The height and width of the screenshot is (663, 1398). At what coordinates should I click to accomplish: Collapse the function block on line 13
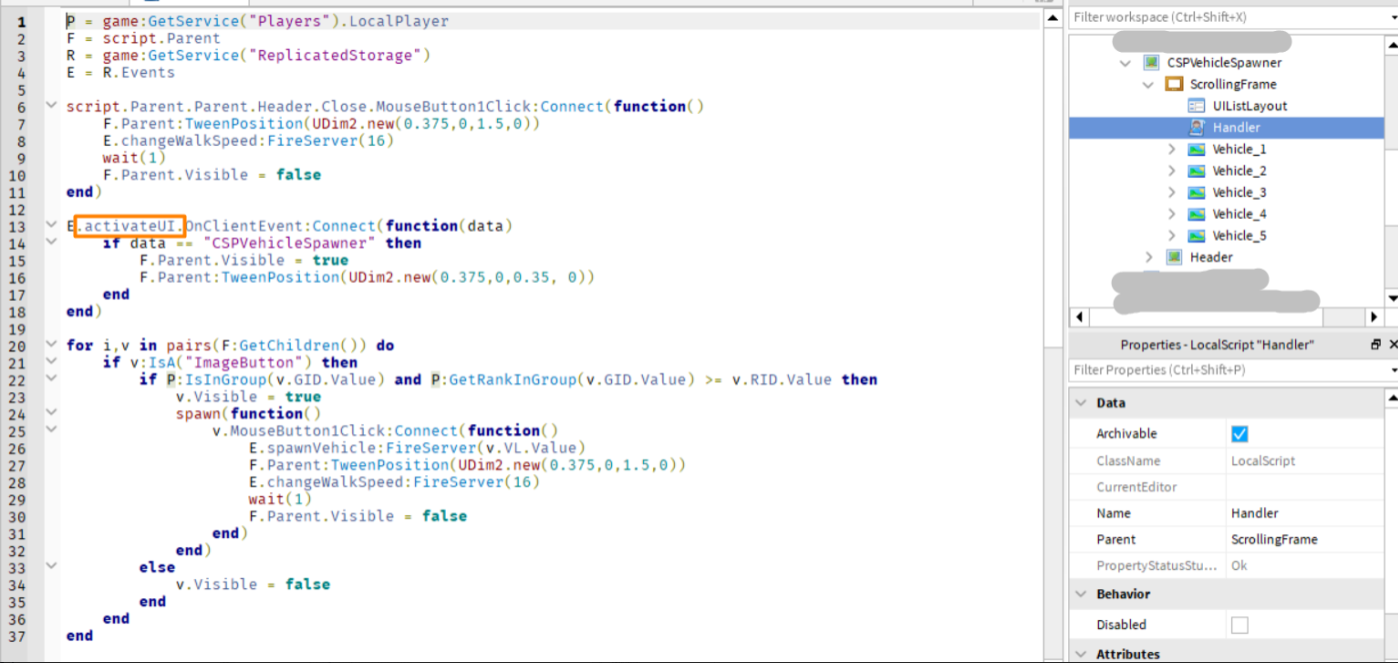click(51, 225)
